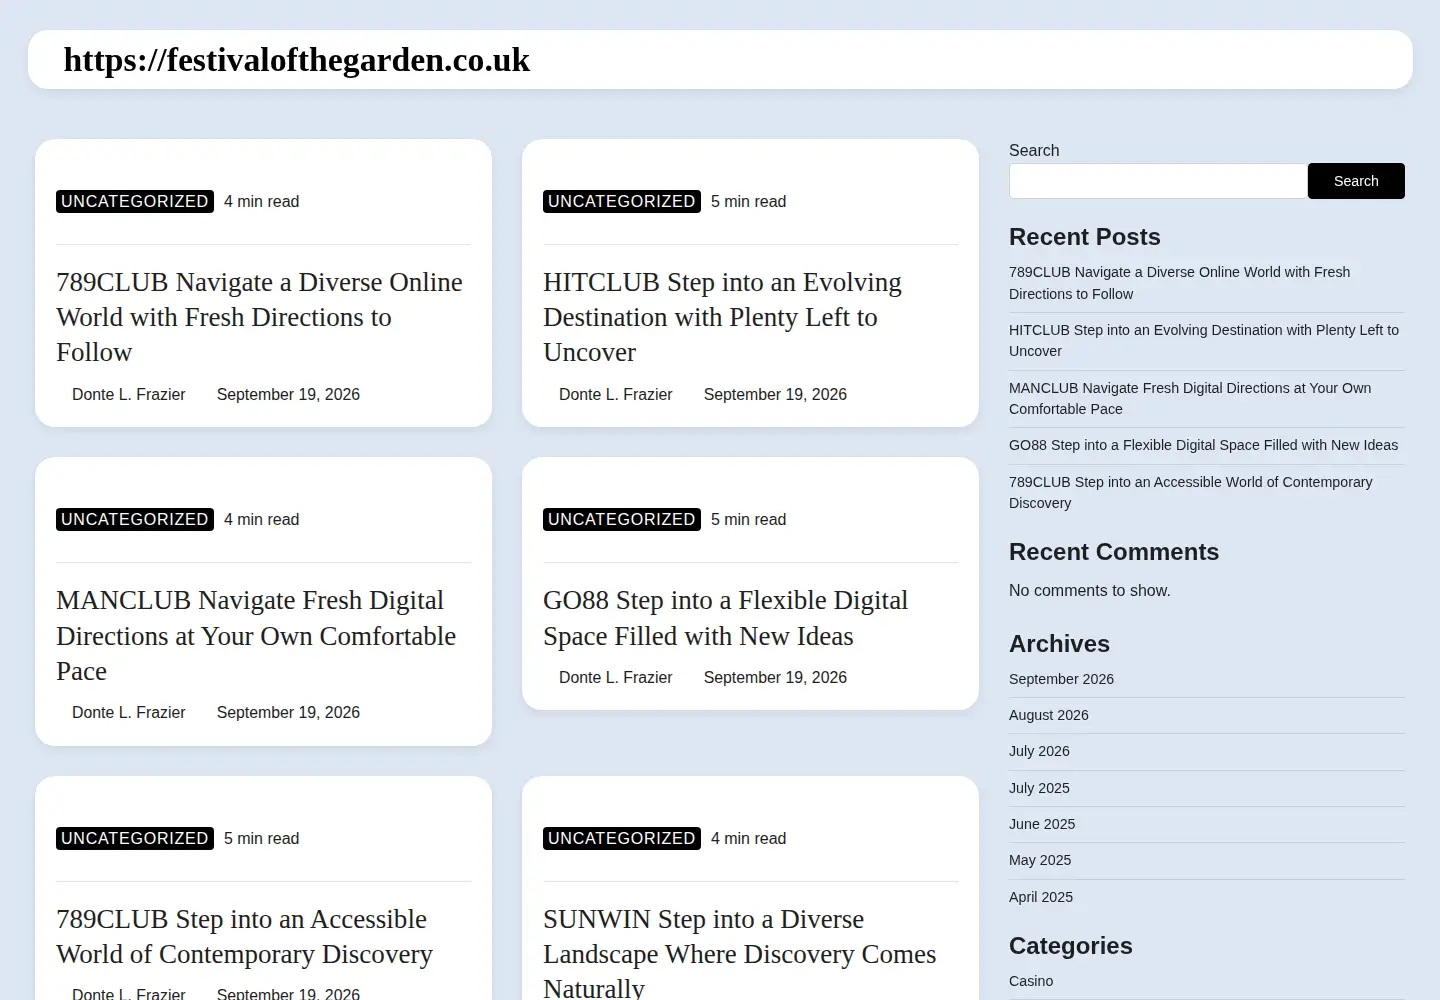Viewport: 1440px width, 1000px height.
Task: Click September 19, 2026 date on 789CLUB Navigate card
Action: pos(288,394)
